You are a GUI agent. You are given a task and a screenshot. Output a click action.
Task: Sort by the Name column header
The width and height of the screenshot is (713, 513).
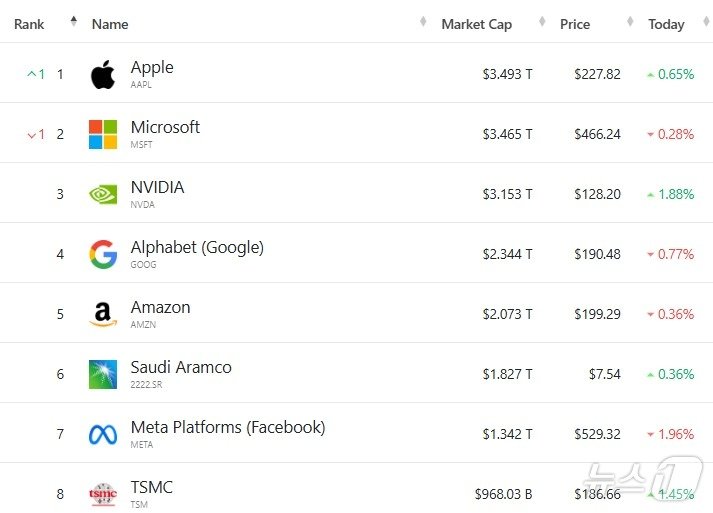110,24
